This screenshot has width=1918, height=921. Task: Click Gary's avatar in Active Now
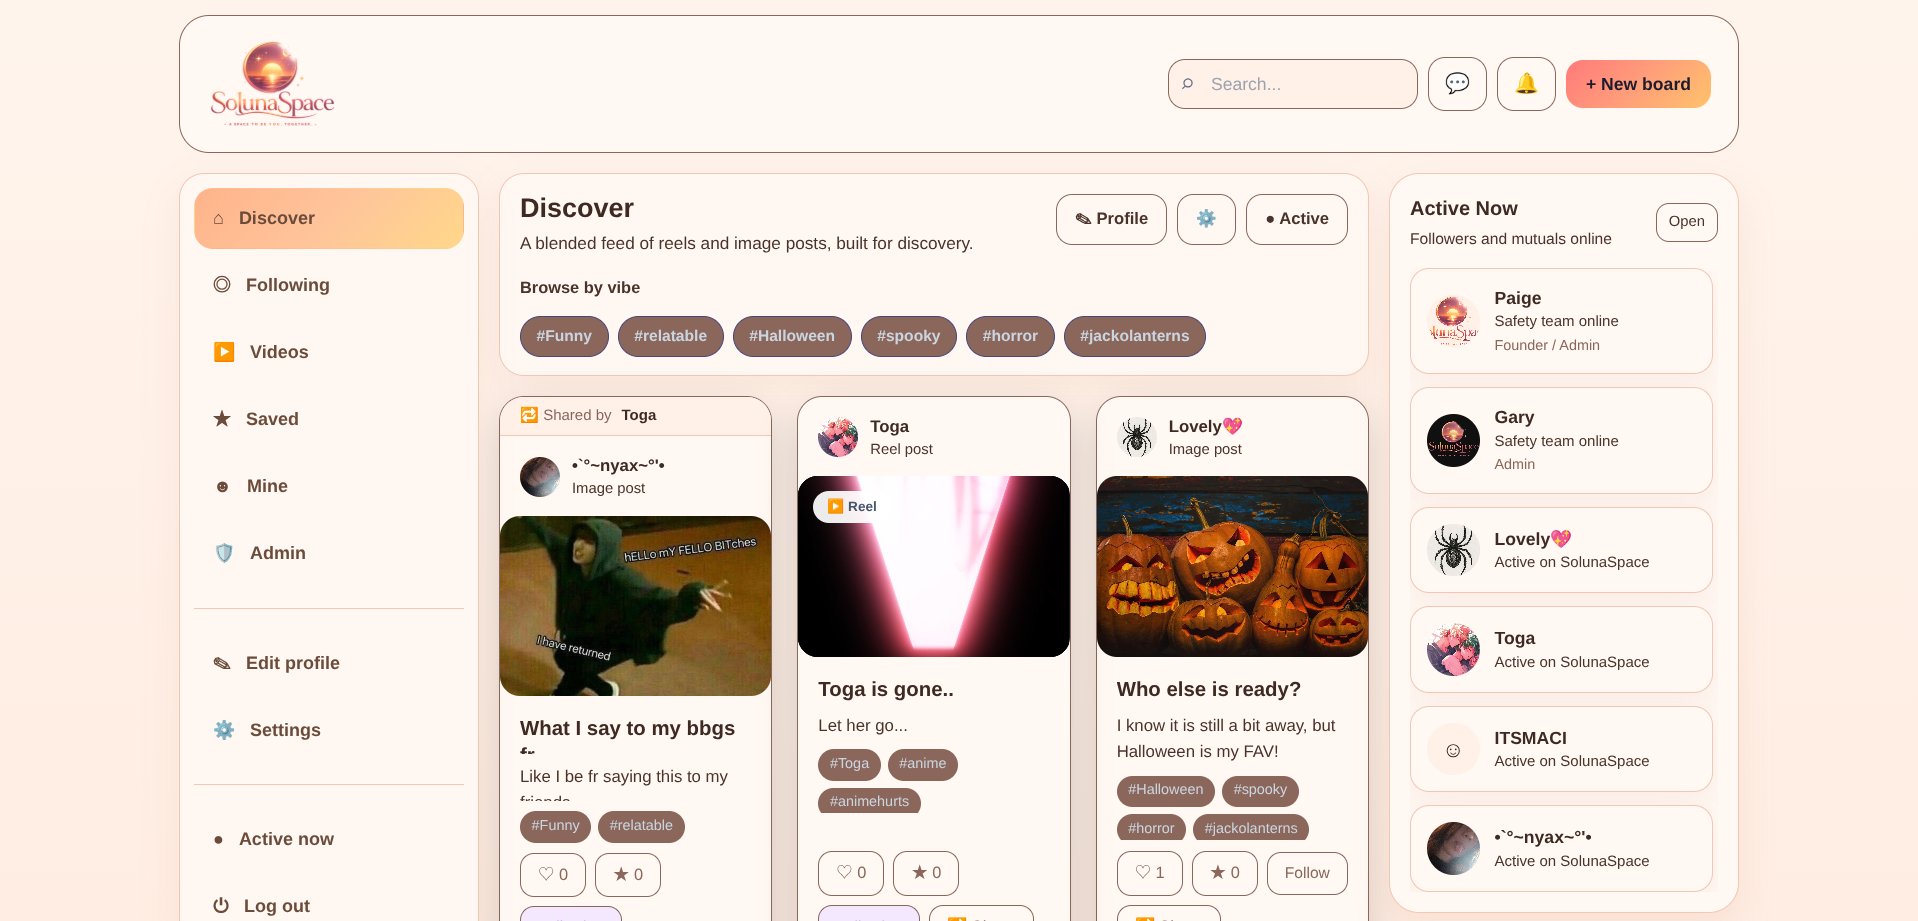1453,440
